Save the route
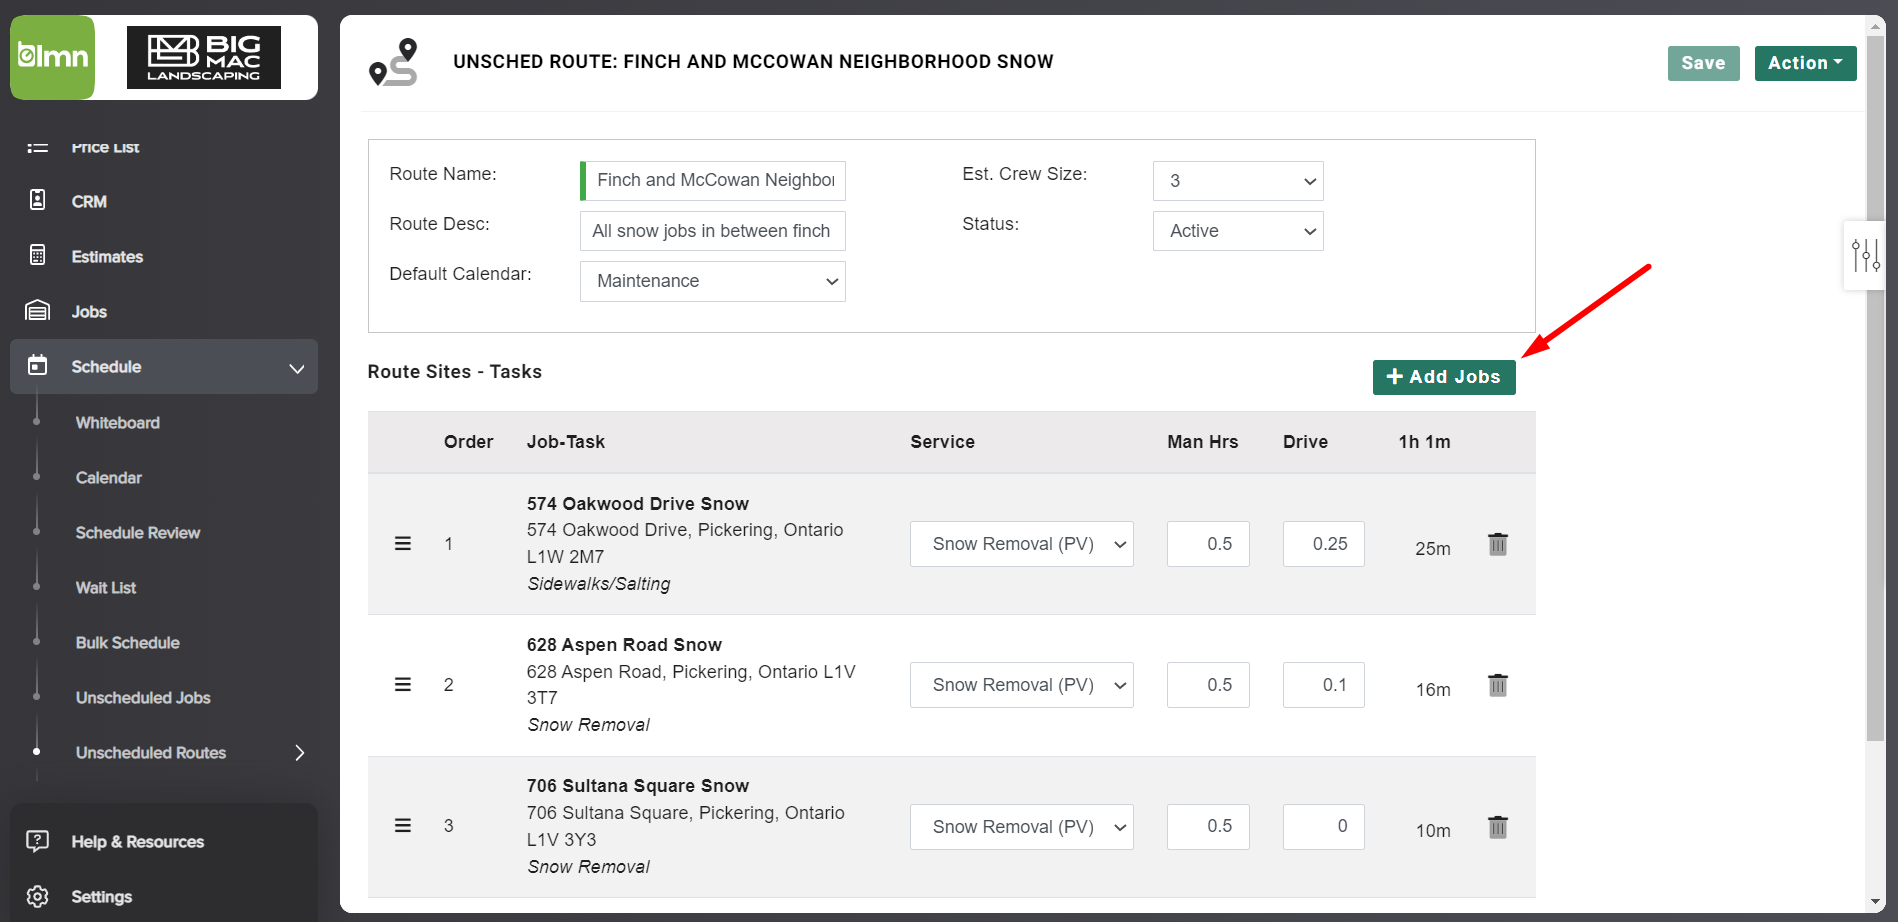This screenshot has height=922, width=1898. 1703,63
